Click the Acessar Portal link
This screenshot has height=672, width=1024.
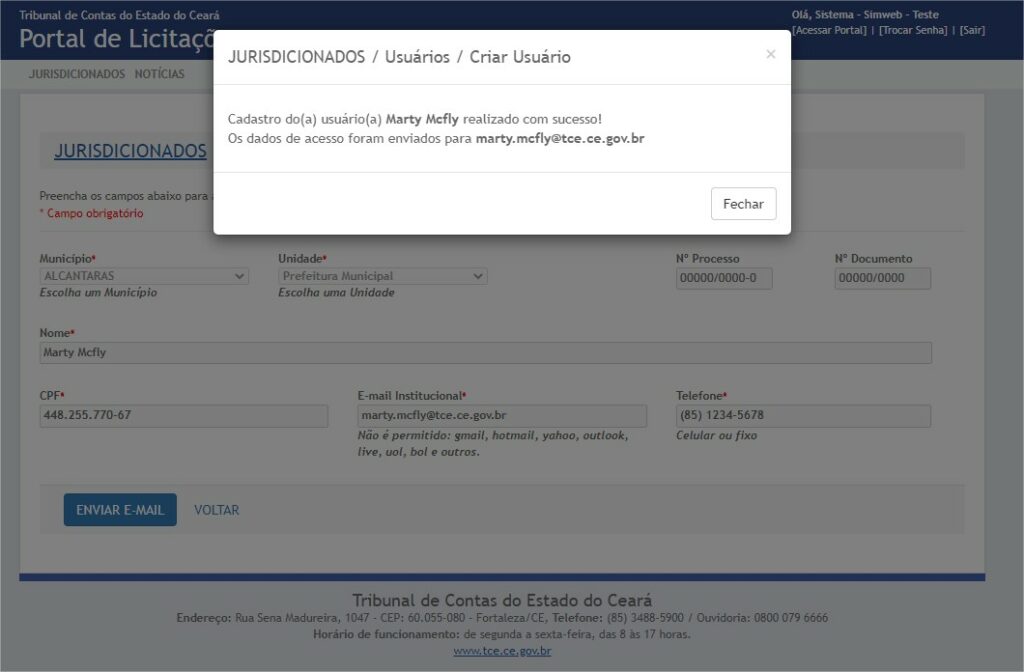point(829,30)
